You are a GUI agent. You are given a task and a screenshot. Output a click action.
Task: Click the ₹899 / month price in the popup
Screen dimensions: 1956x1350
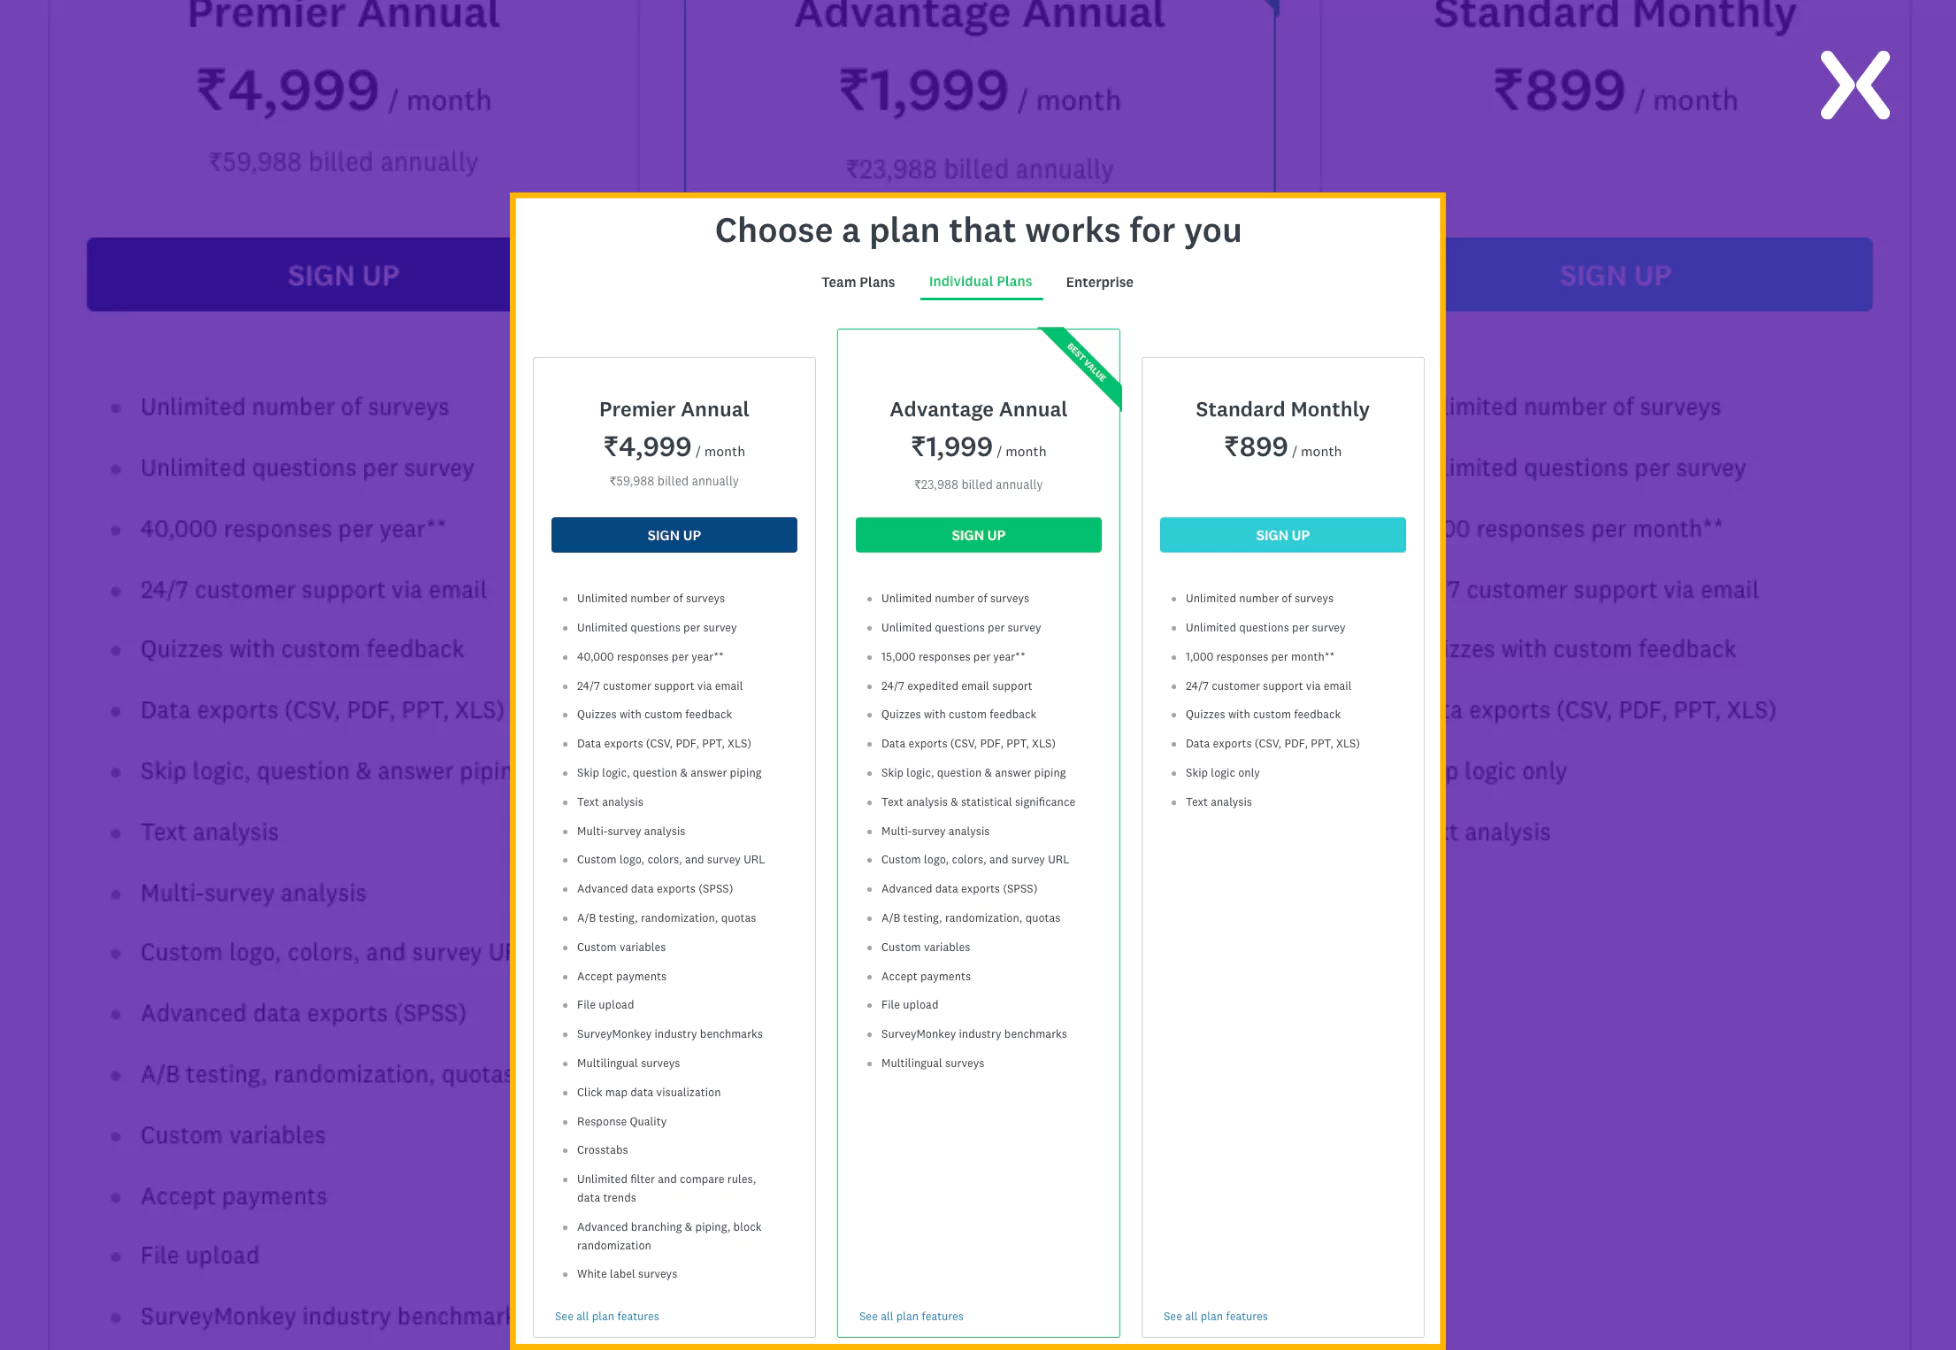point(1282,447)
